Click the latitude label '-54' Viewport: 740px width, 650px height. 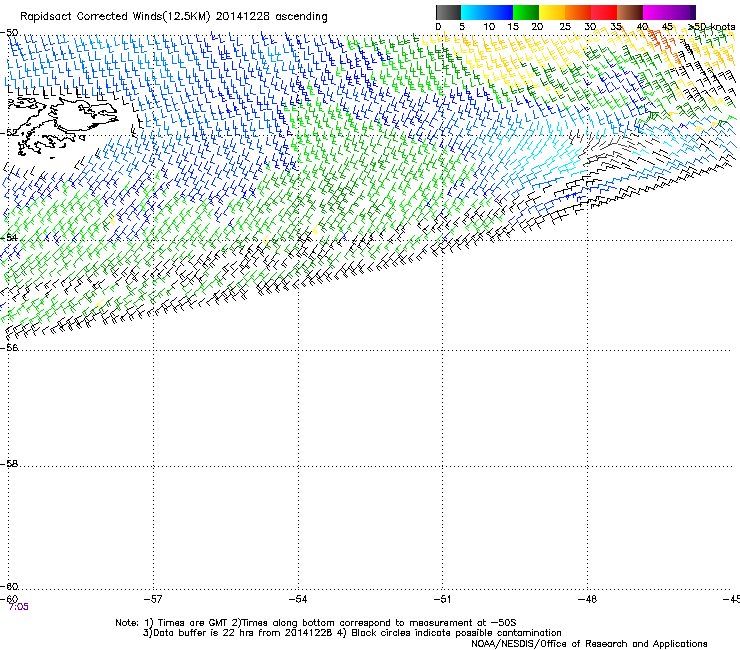coord(9,237)
